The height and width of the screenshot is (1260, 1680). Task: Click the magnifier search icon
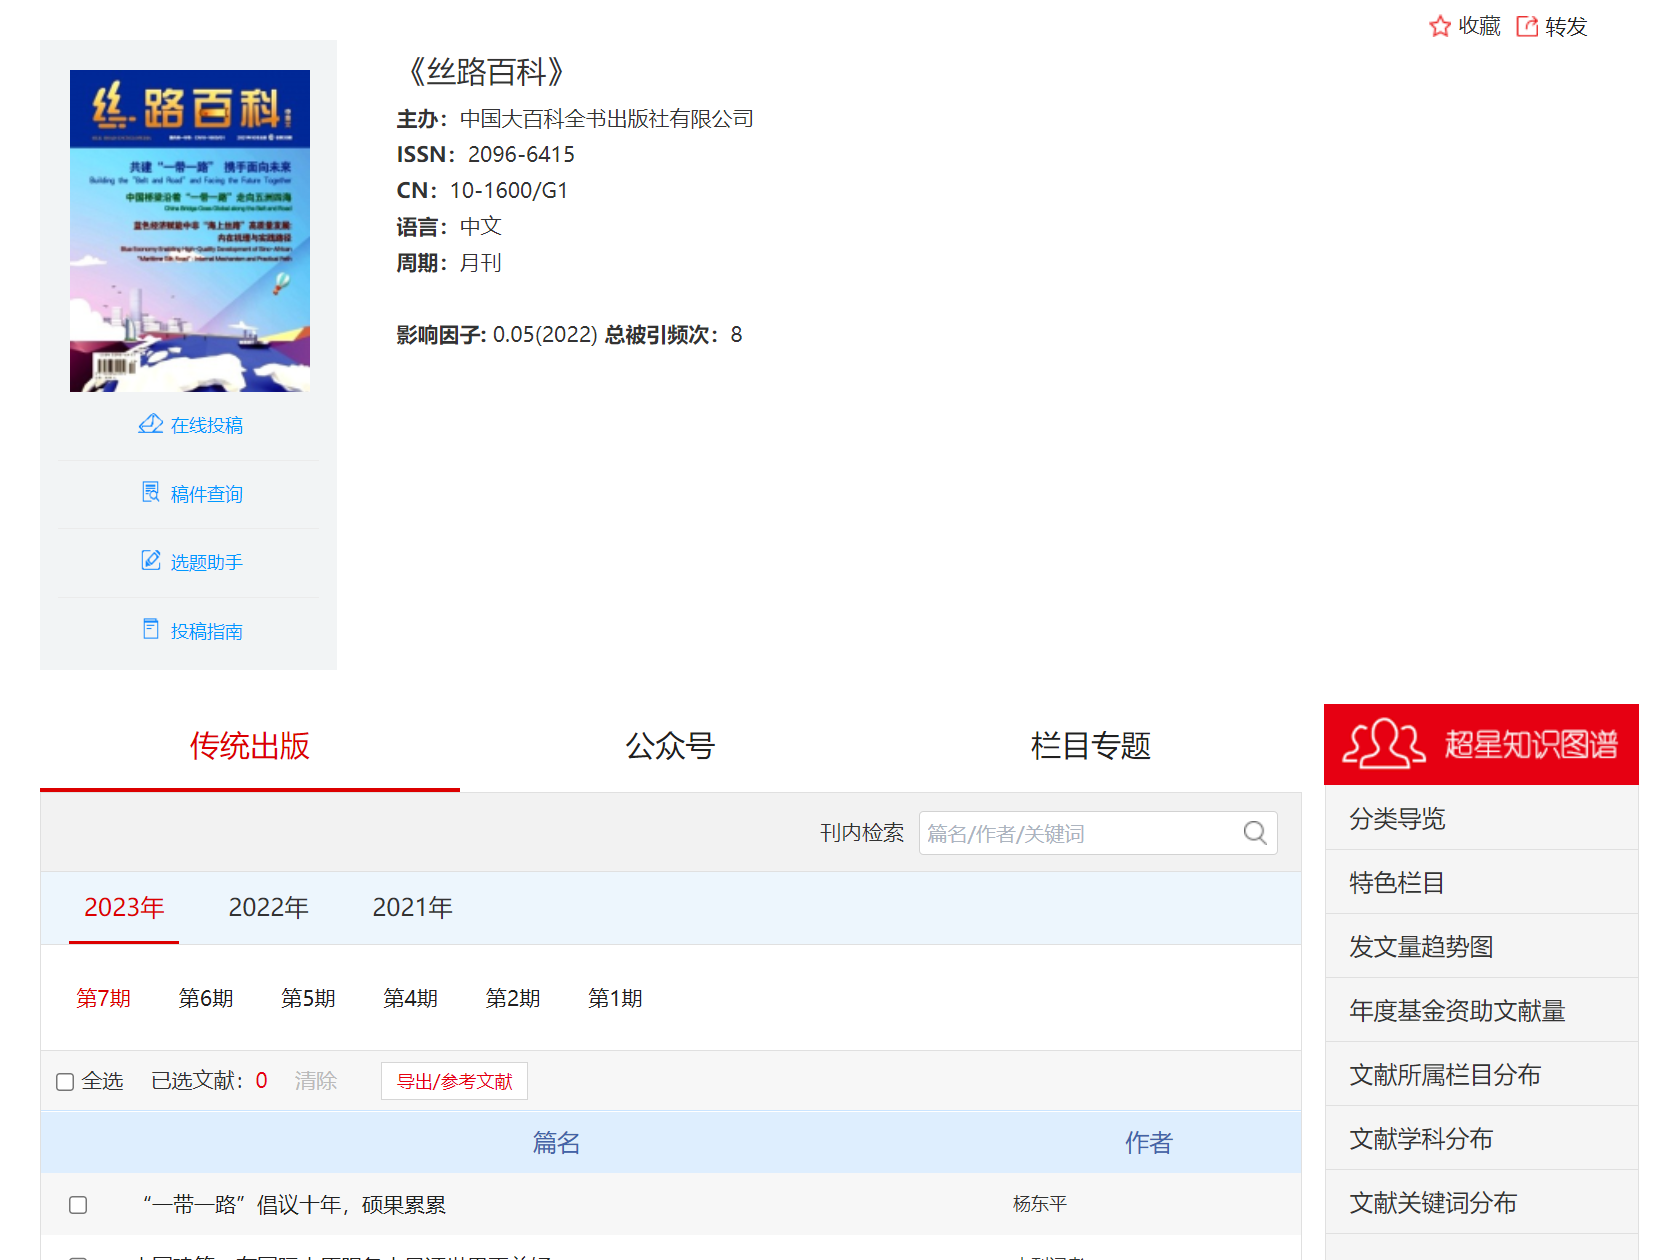1255,833
